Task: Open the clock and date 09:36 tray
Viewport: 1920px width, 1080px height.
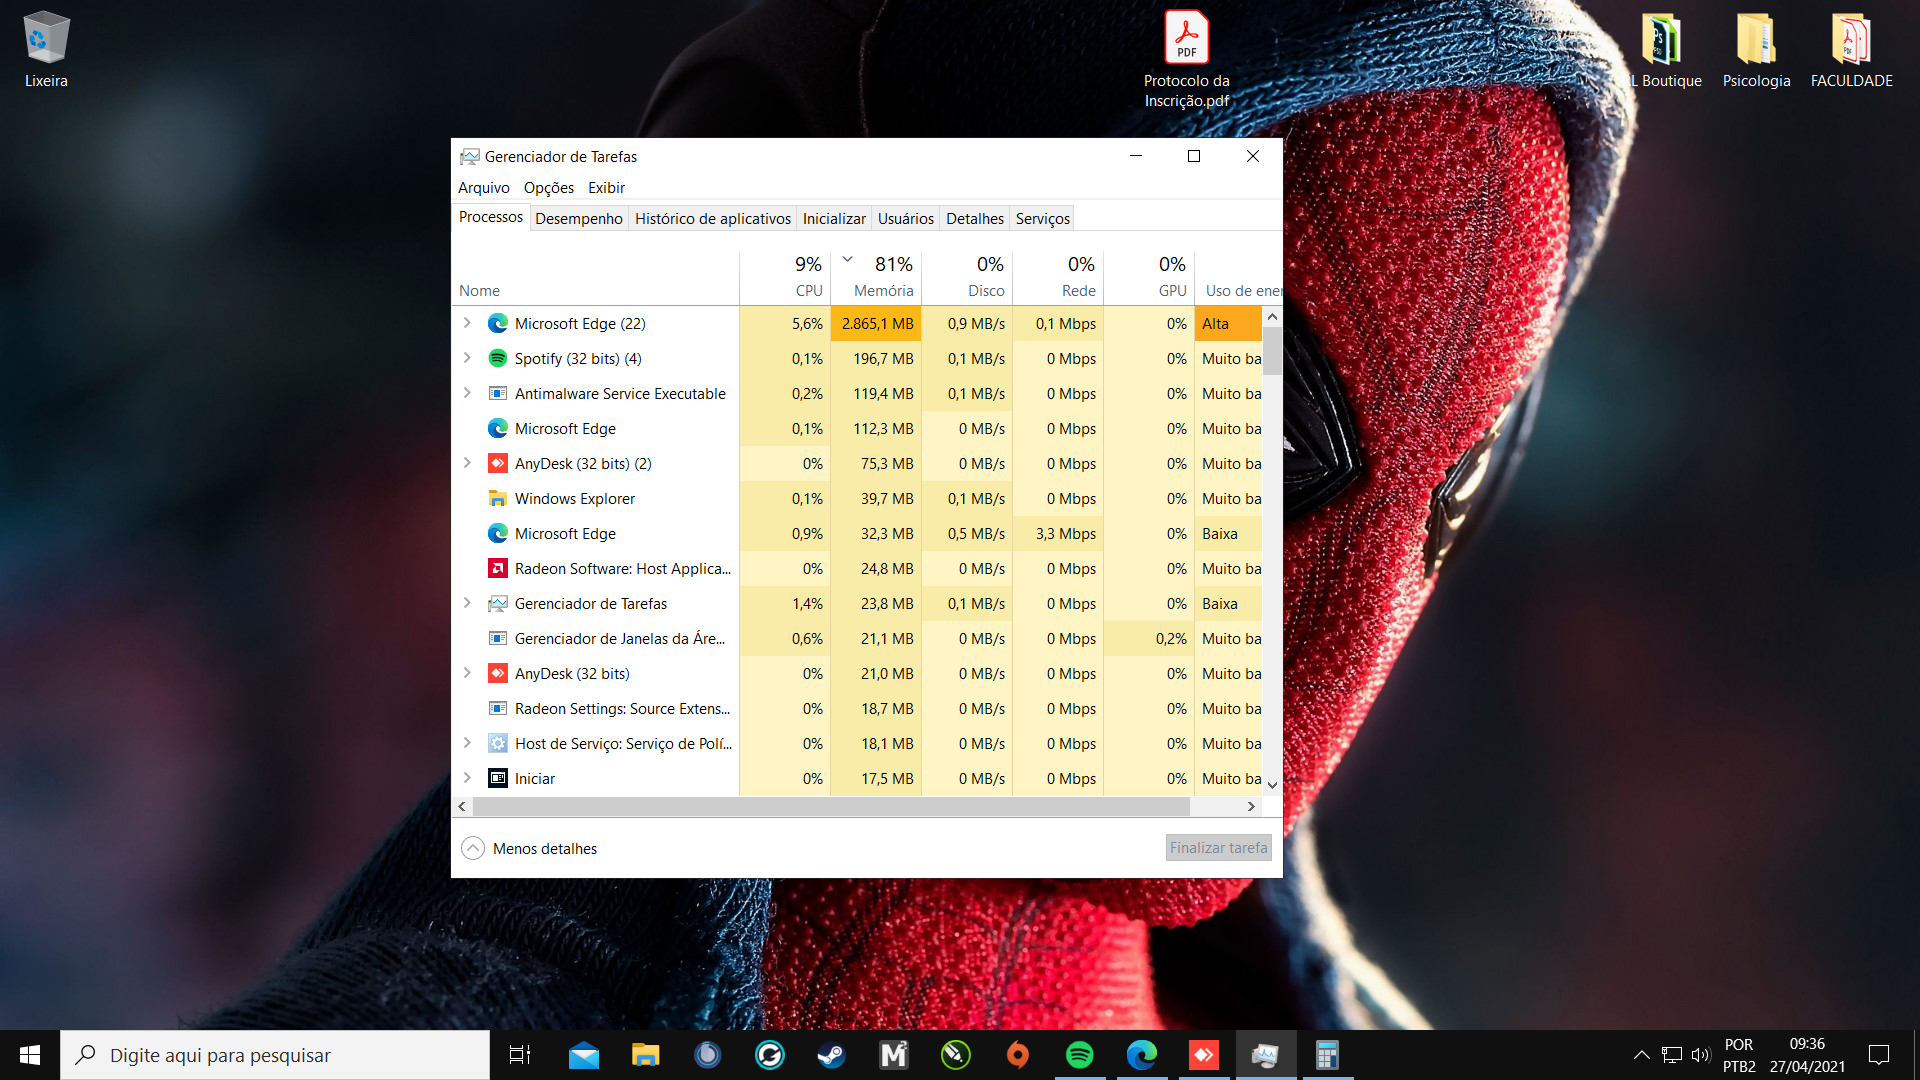Action: click(1807, 1055)
